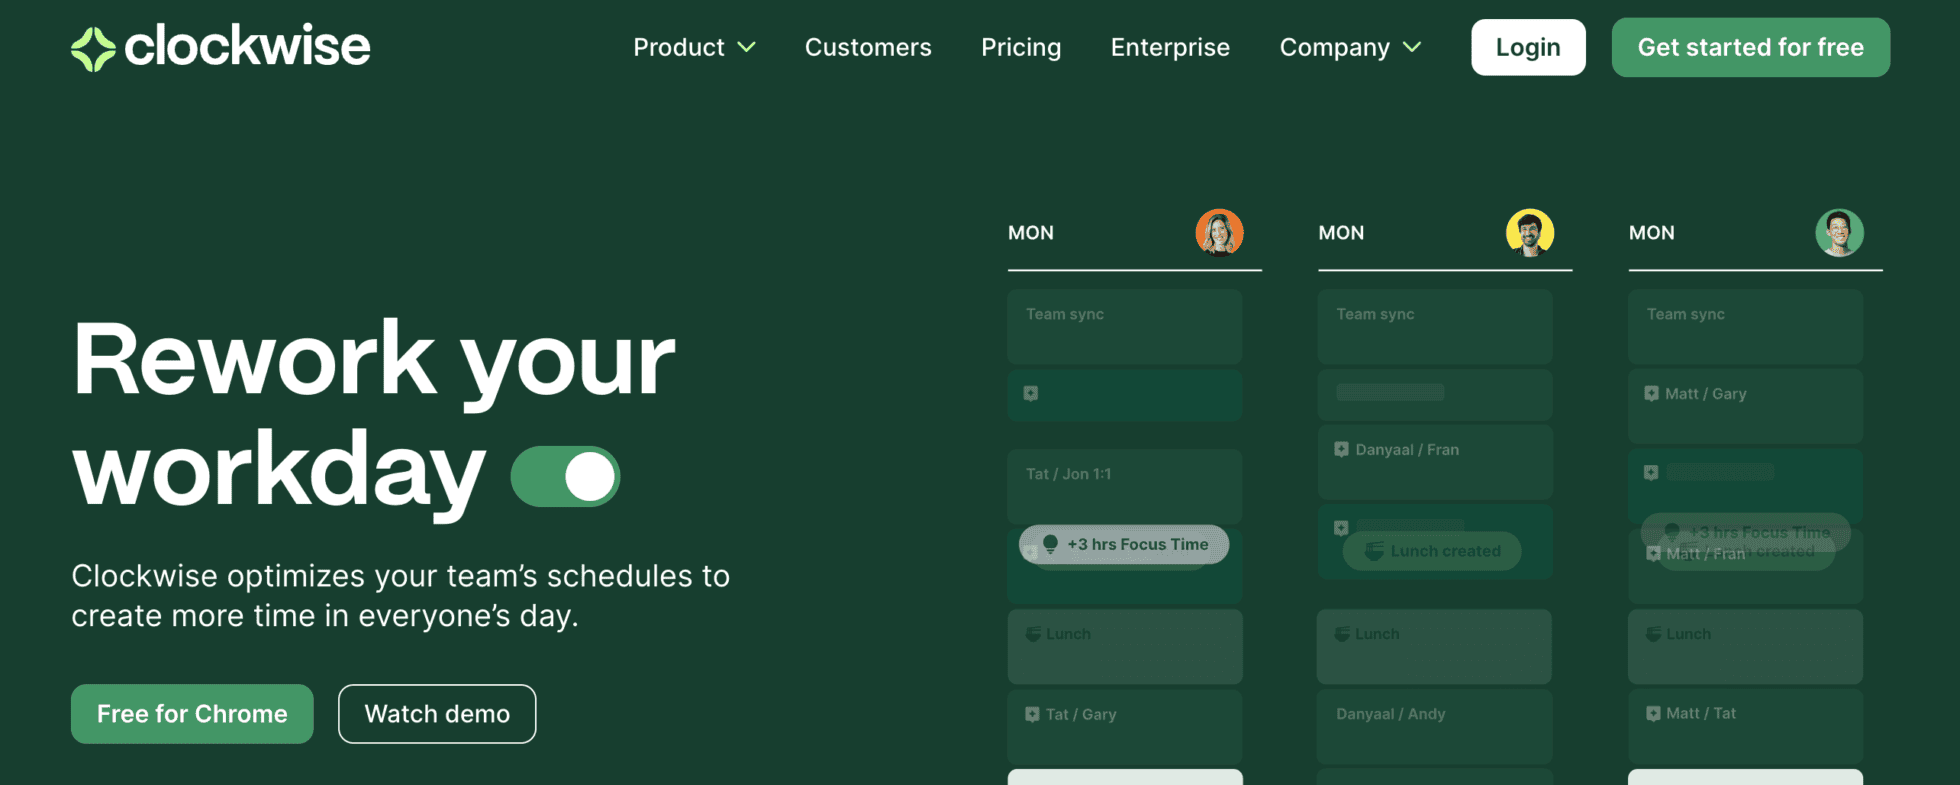
Task: Open the Tat / Jon 1:1 event
Action: (x=1125, y=486)
